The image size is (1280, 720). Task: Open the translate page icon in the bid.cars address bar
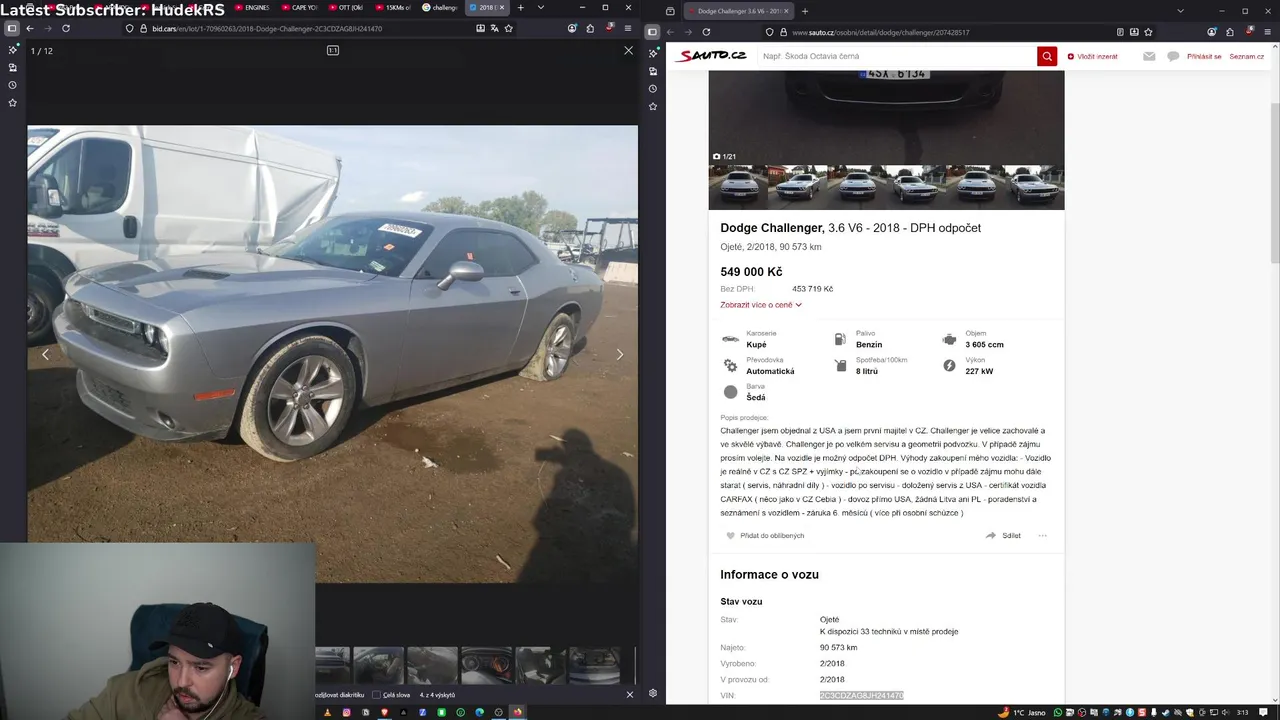[494, 28]
